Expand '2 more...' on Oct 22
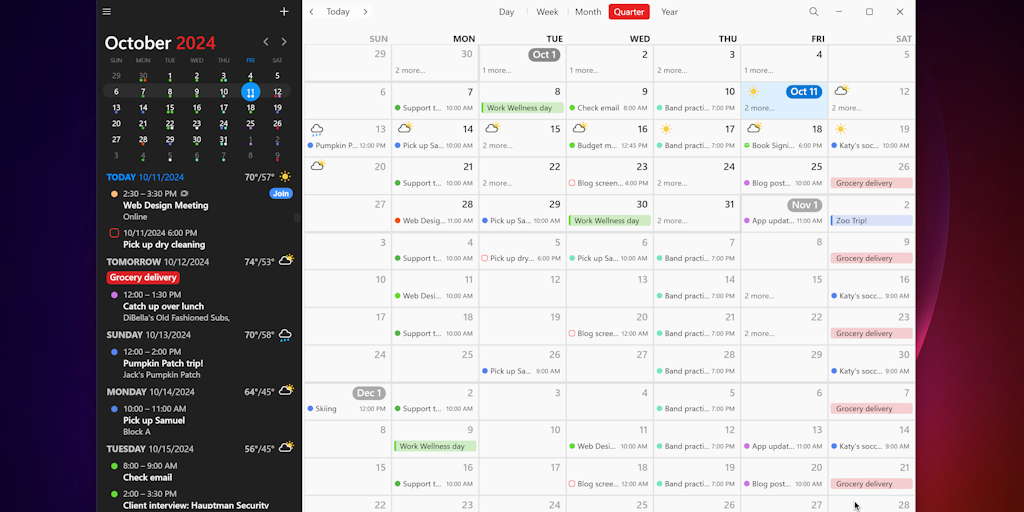Image resolution: width=1024 pixels, height=512 pixels. click(497, 184)
